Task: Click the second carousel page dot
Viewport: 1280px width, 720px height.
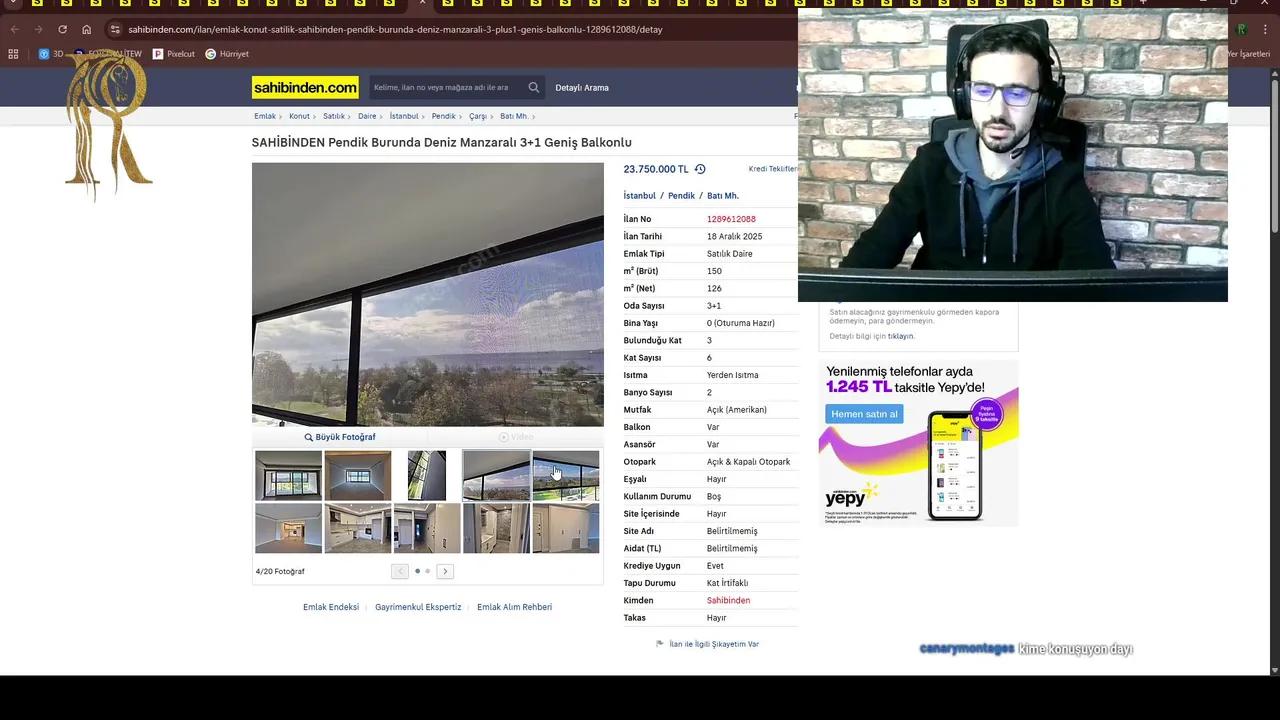Action: coord(427,571)
